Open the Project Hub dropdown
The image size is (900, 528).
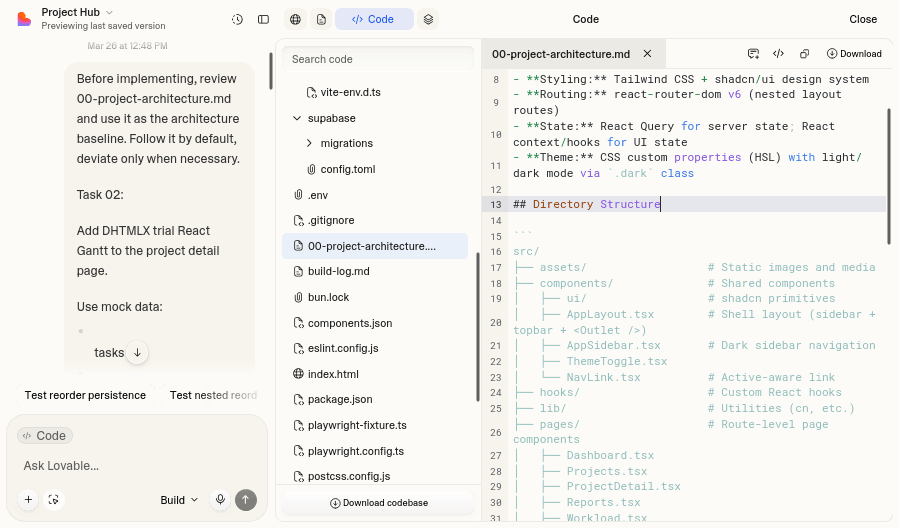tap(77, 12)
